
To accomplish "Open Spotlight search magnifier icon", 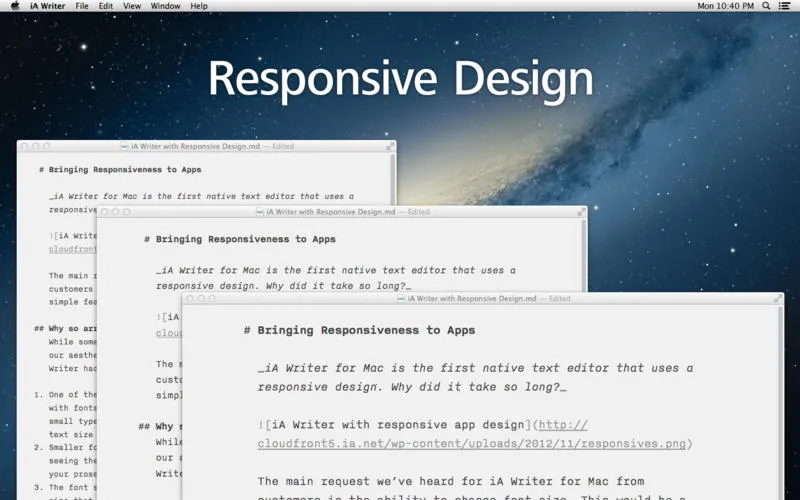I will coord(766,6).
